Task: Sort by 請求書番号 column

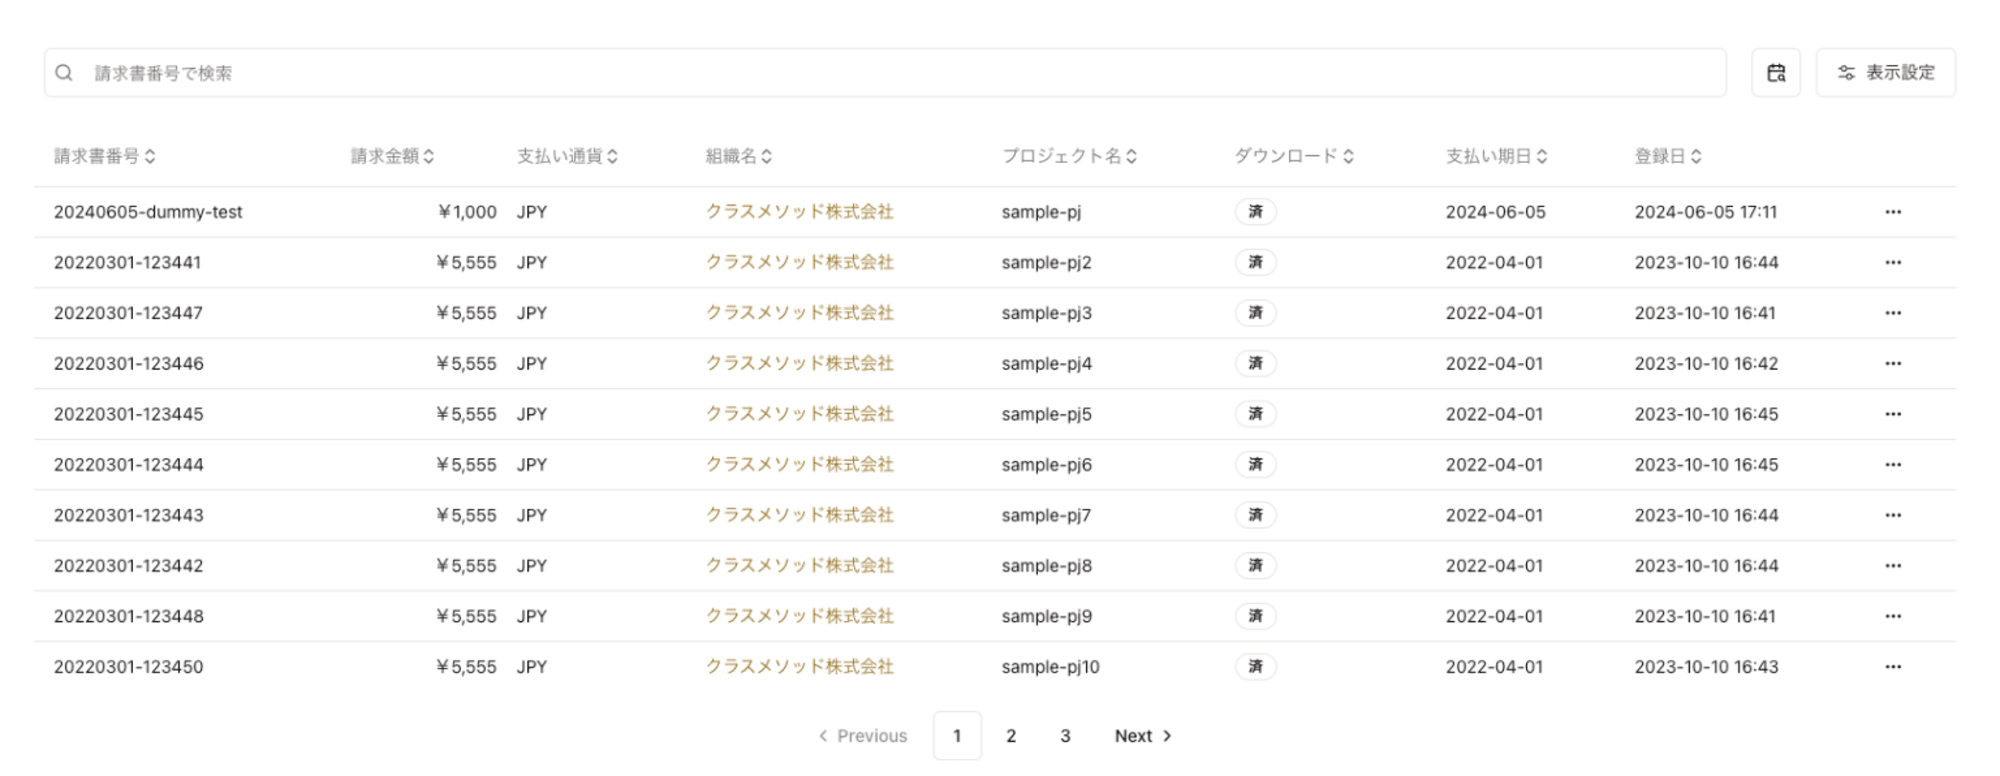Action: coord(105,156)
